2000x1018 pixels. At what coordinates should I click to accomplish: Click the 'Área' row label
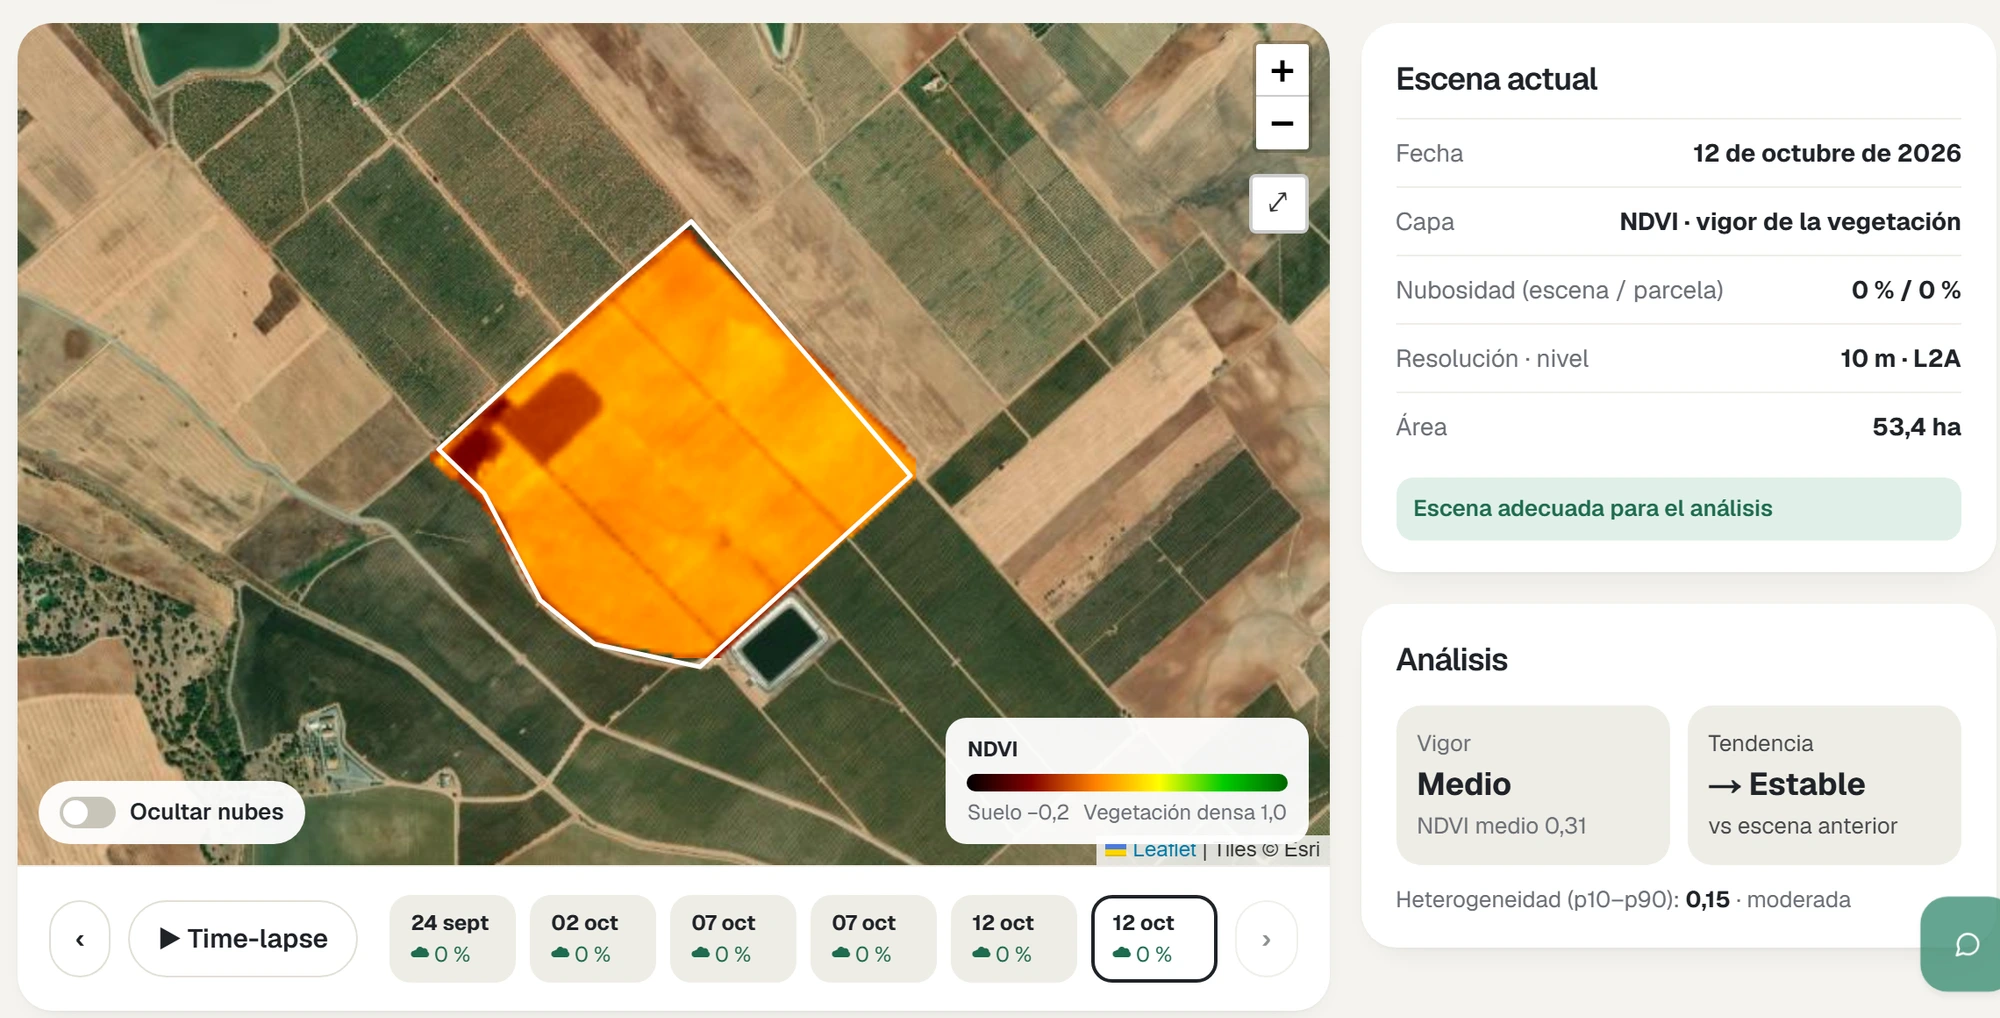(1421, 427)
